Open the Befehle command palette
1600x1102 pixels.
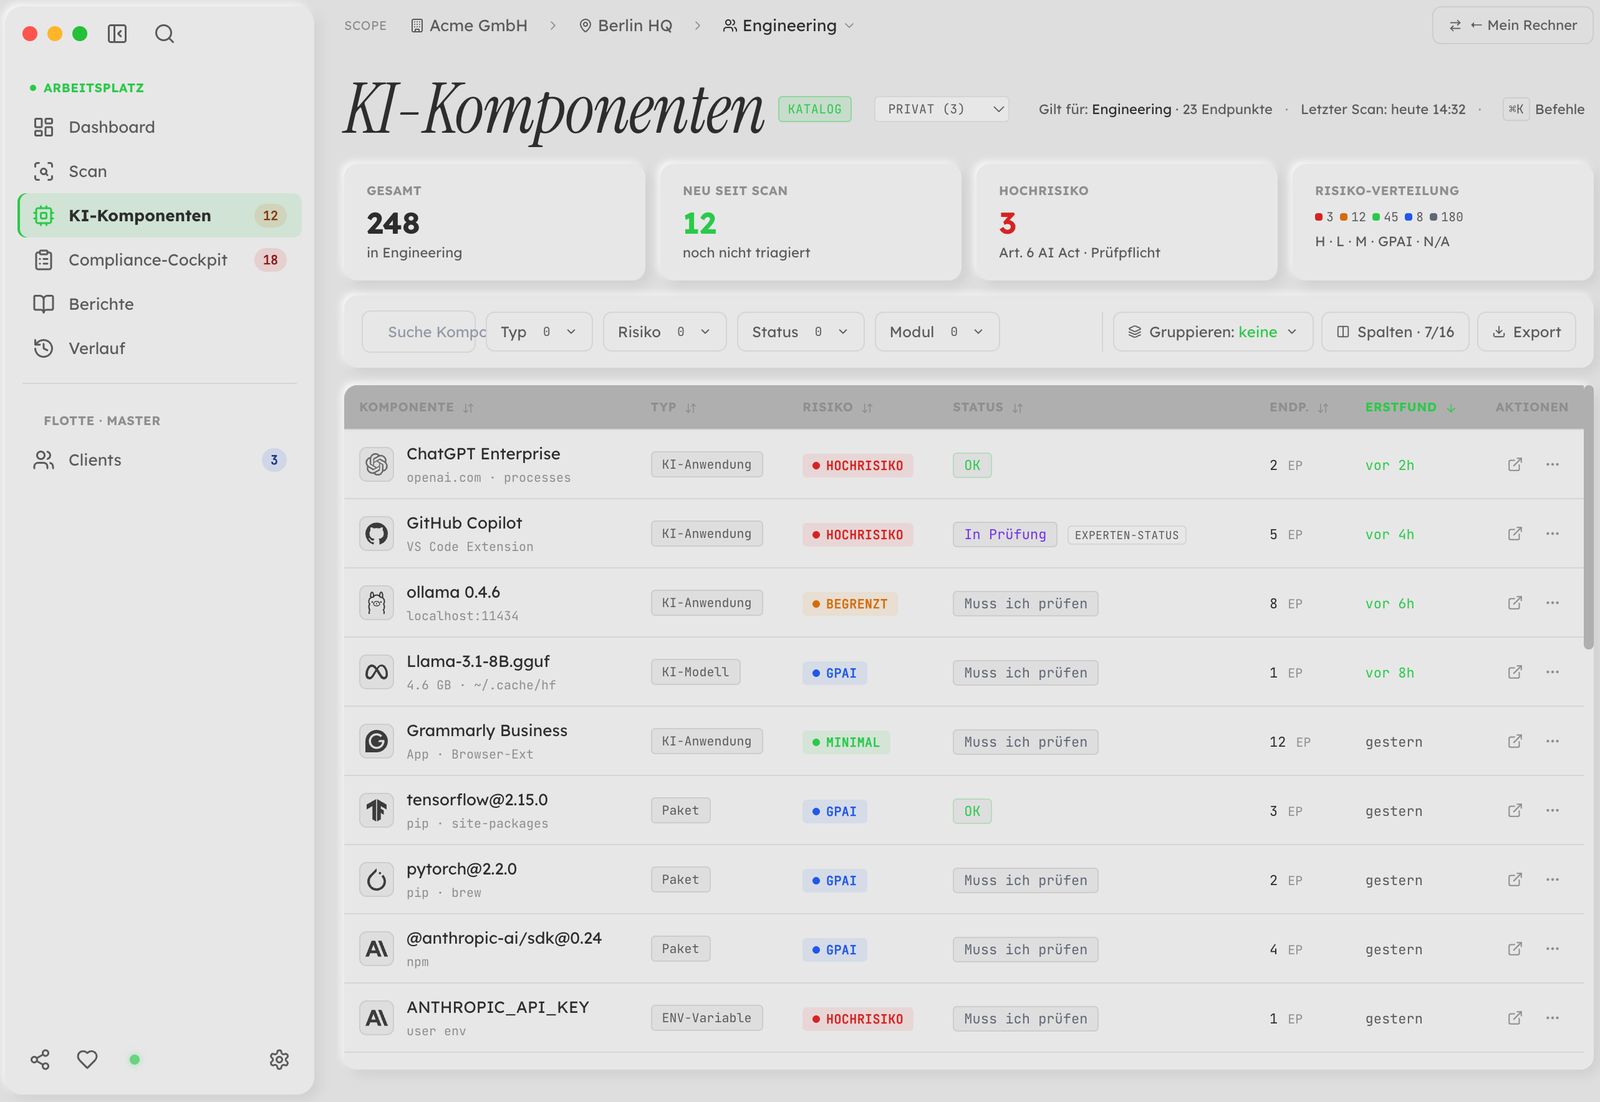[1545, 109]
